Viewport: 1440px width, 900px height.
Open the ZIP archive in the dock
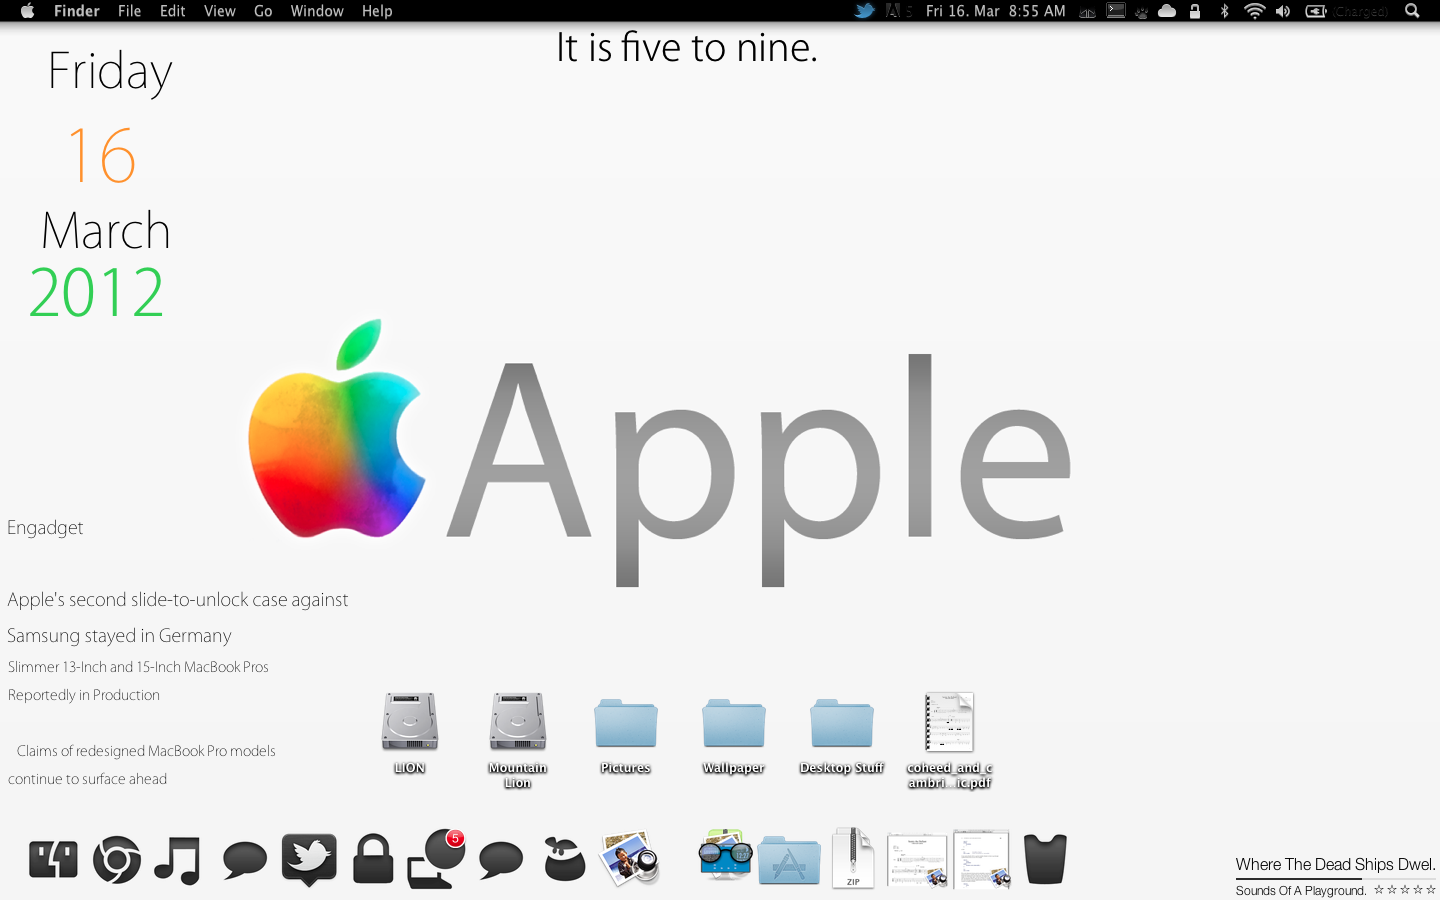853,858
